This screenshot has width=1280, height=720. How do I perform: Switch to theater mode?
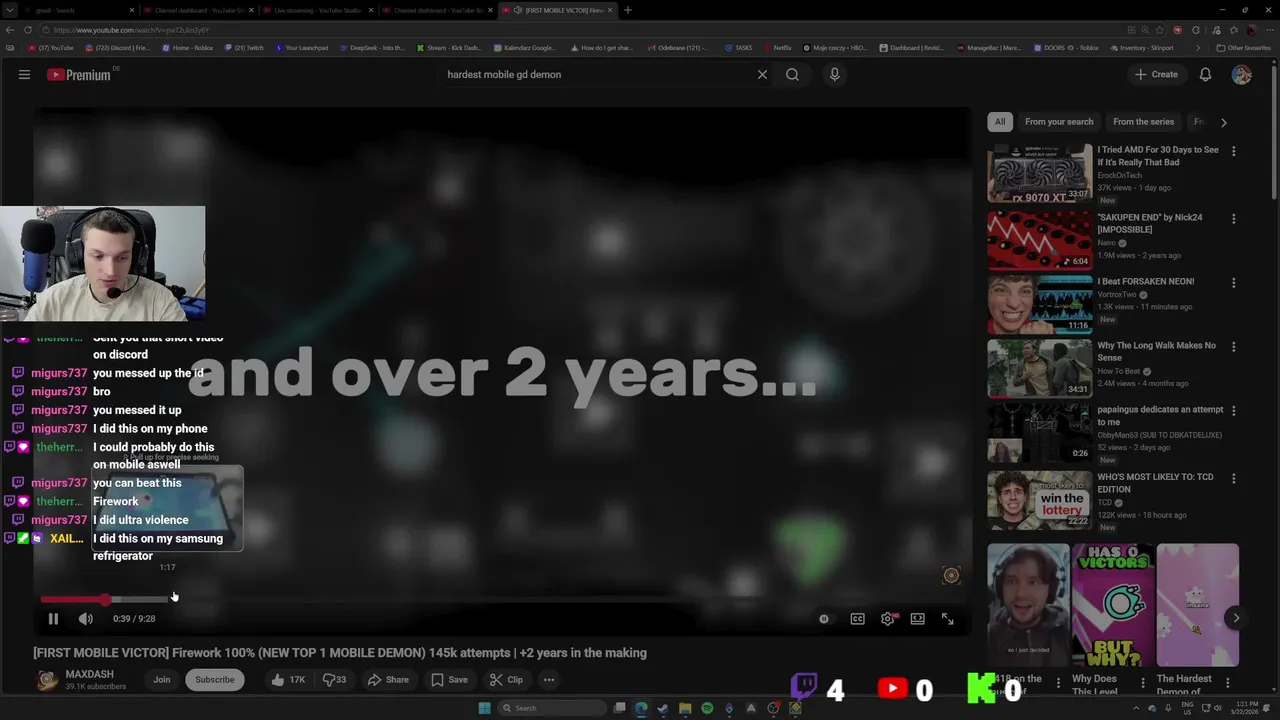917,619
